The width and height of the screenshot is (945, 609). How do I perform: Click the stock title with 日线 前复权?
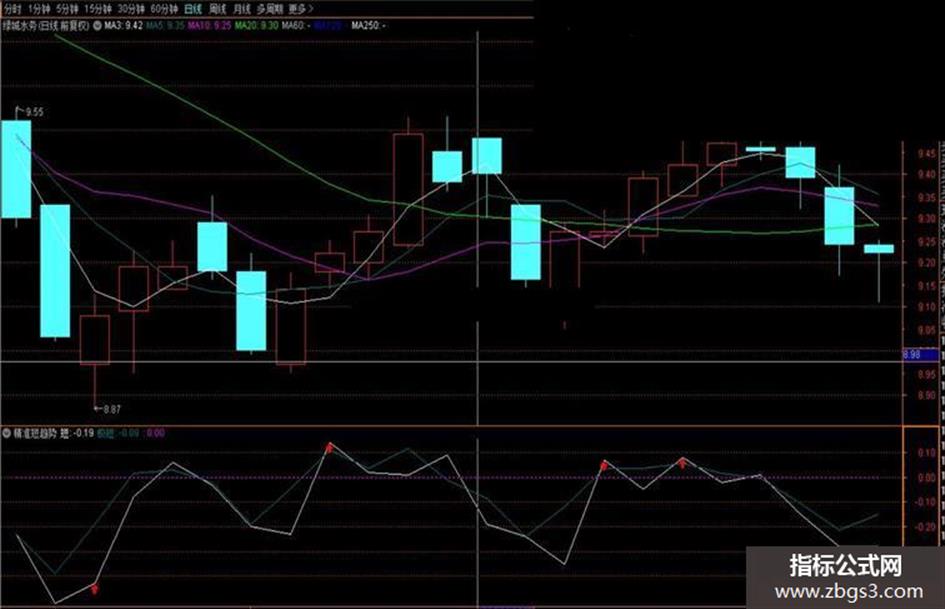pos(46,26)
